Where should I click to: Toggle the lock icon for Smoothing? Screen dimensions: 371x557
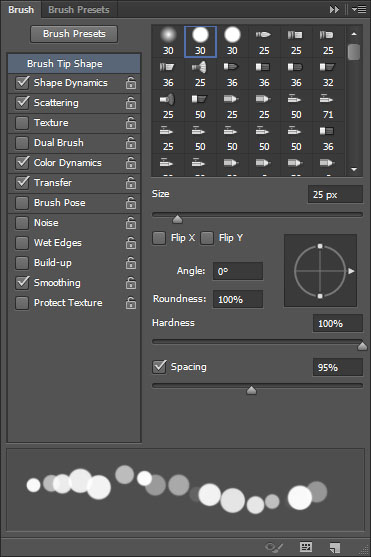pos(131,283)
